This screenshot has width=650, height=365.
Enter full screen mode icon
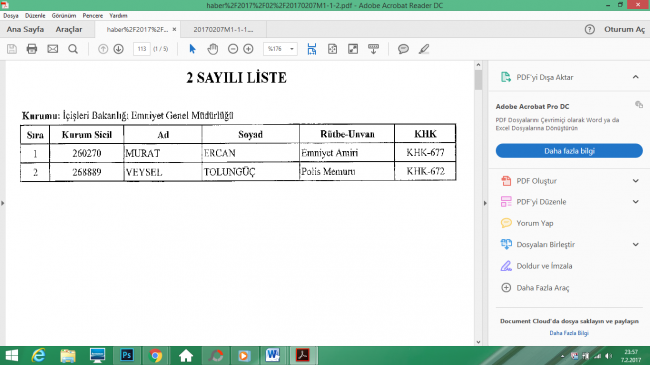coord(353,49)
